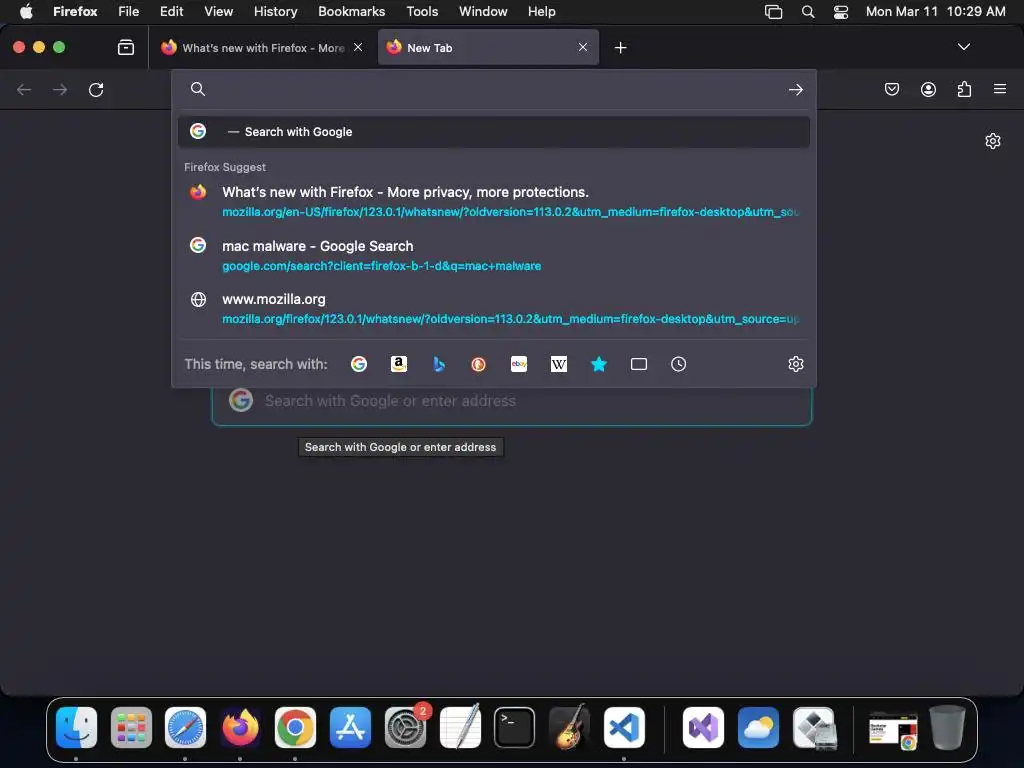Open a new tab with plus button

coord(620,48)
